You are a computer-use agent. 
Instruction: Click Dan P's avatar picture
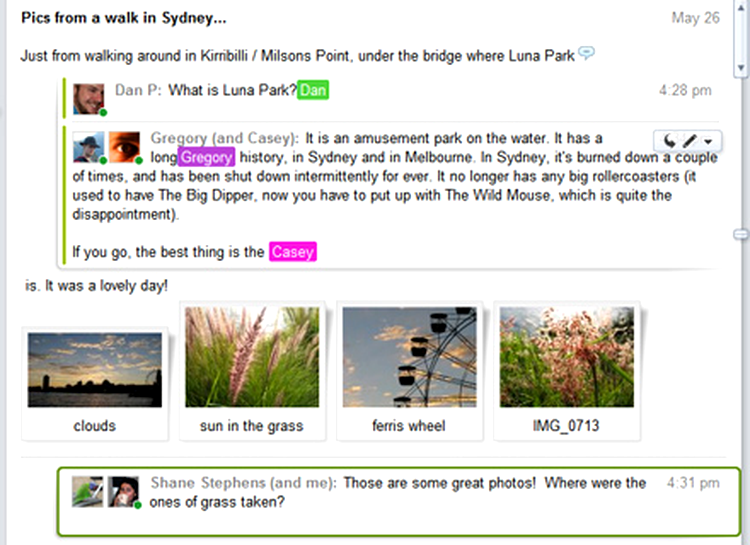(x=88, y=99)
